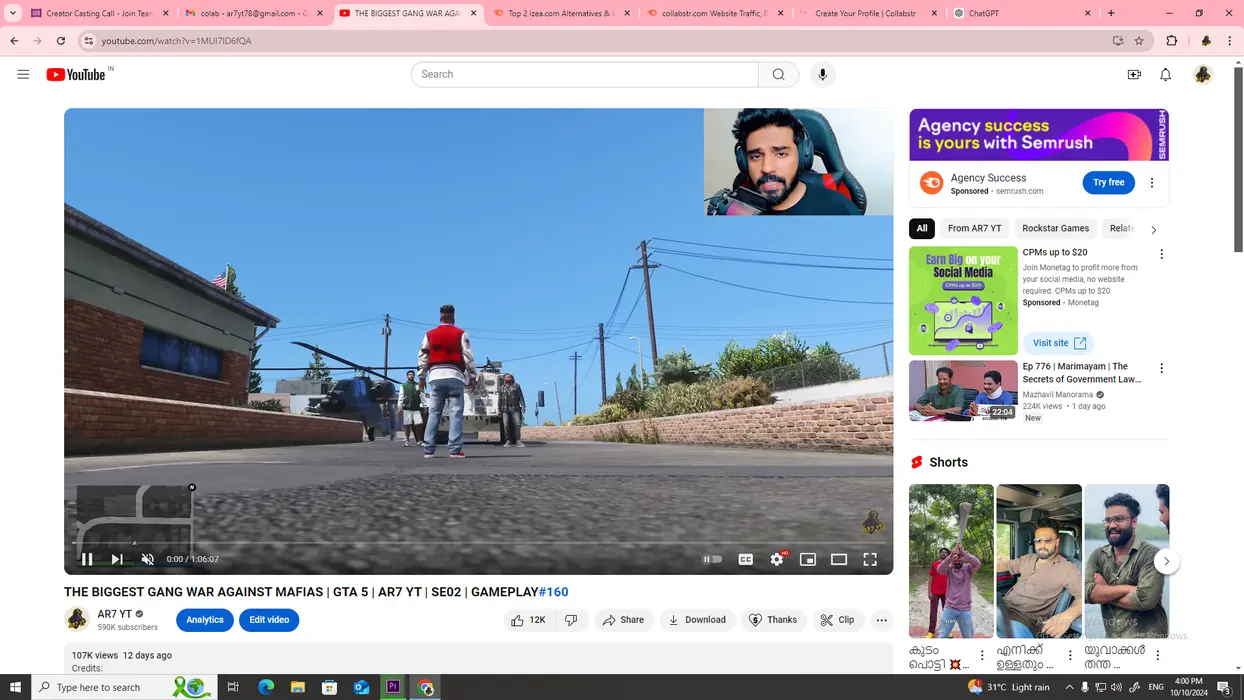1244x700 pixels.
Task: Open the Semrush banner ad image
Action: pos(1039,135)
